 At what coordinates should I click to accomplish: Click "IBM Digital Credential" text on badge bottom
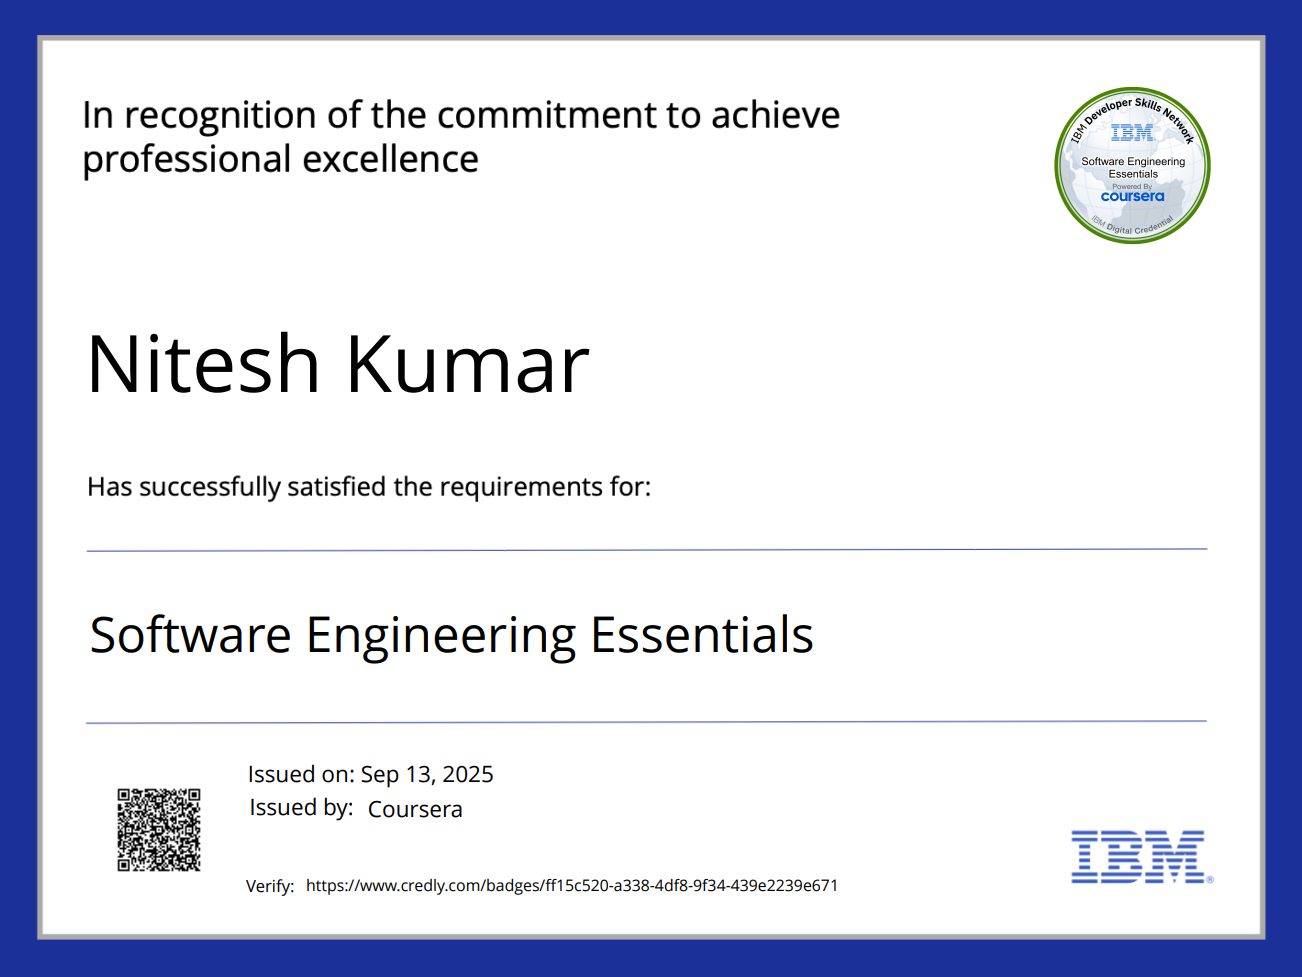click(x=1133, y=228)
